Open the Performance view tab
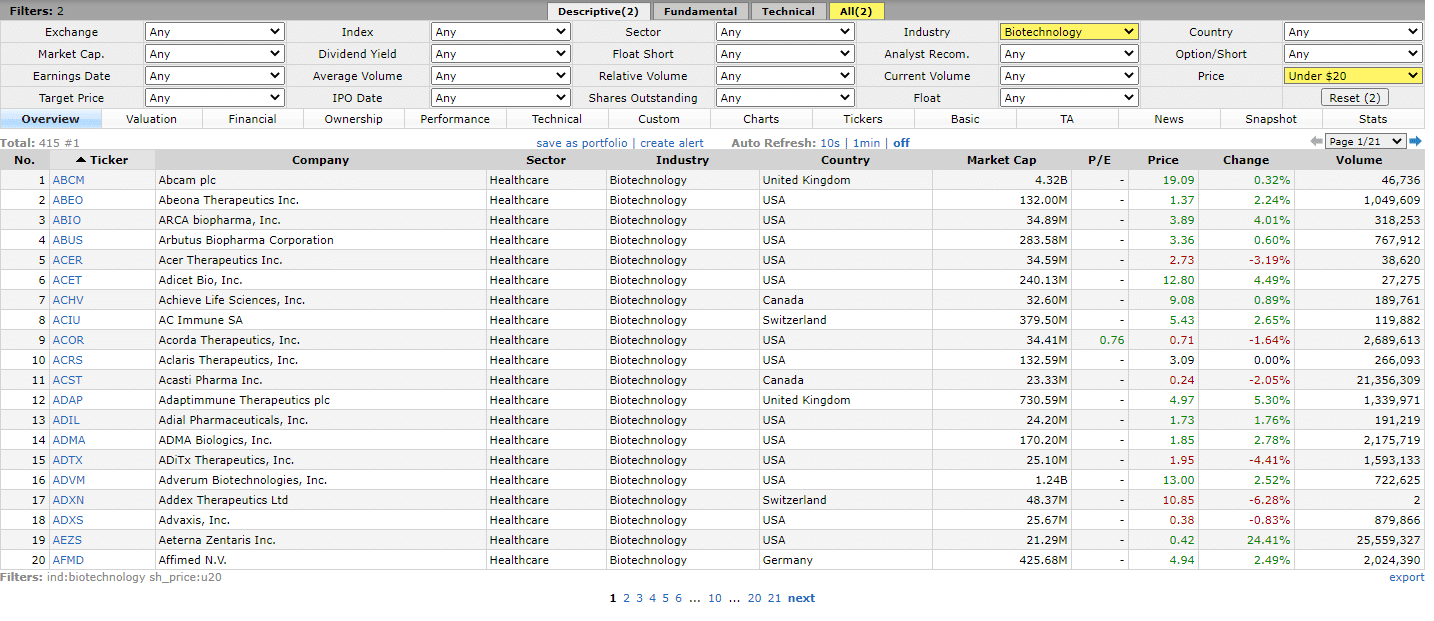Screen dimensions: 1434x621 coord(455,119)
